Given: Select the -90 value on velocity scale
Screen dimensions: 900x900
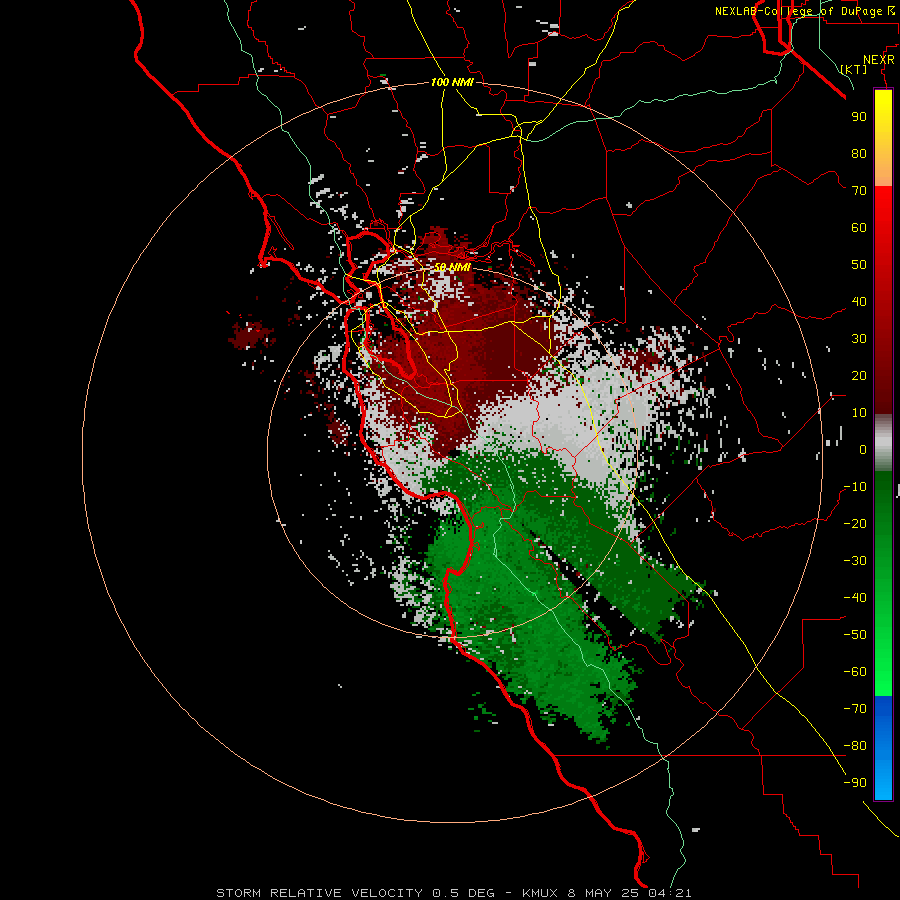Looking at the screenshot, I should tap(855, 783).
